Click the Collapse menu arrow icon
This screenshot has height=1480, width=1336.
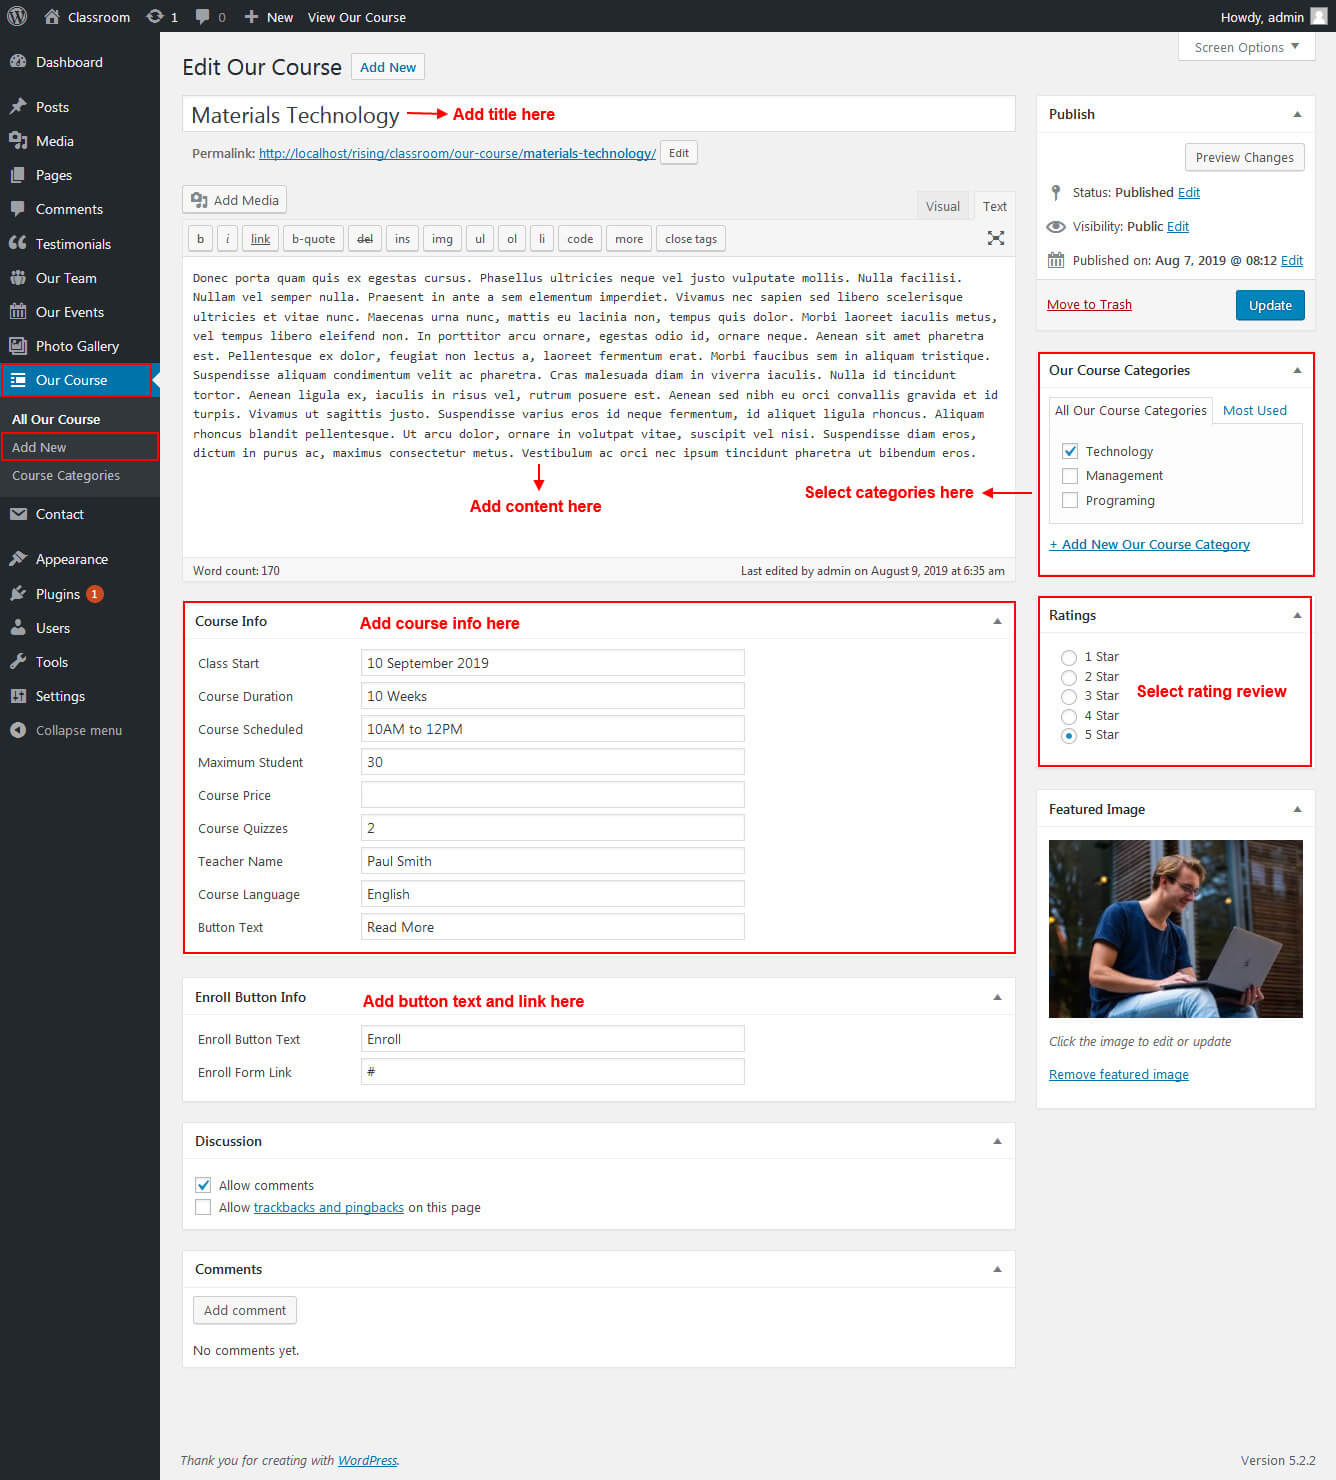(x=18, y=730)
